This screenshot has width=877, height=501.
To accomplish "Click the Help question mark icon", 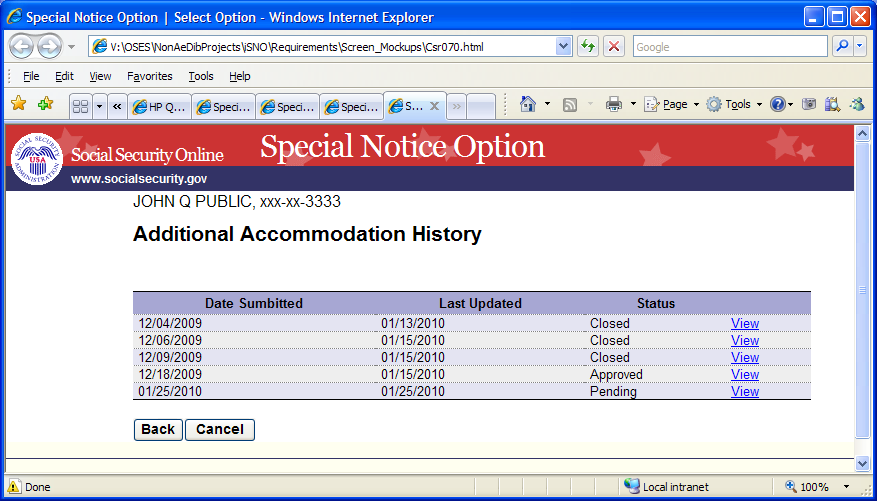I will [777, 104].
